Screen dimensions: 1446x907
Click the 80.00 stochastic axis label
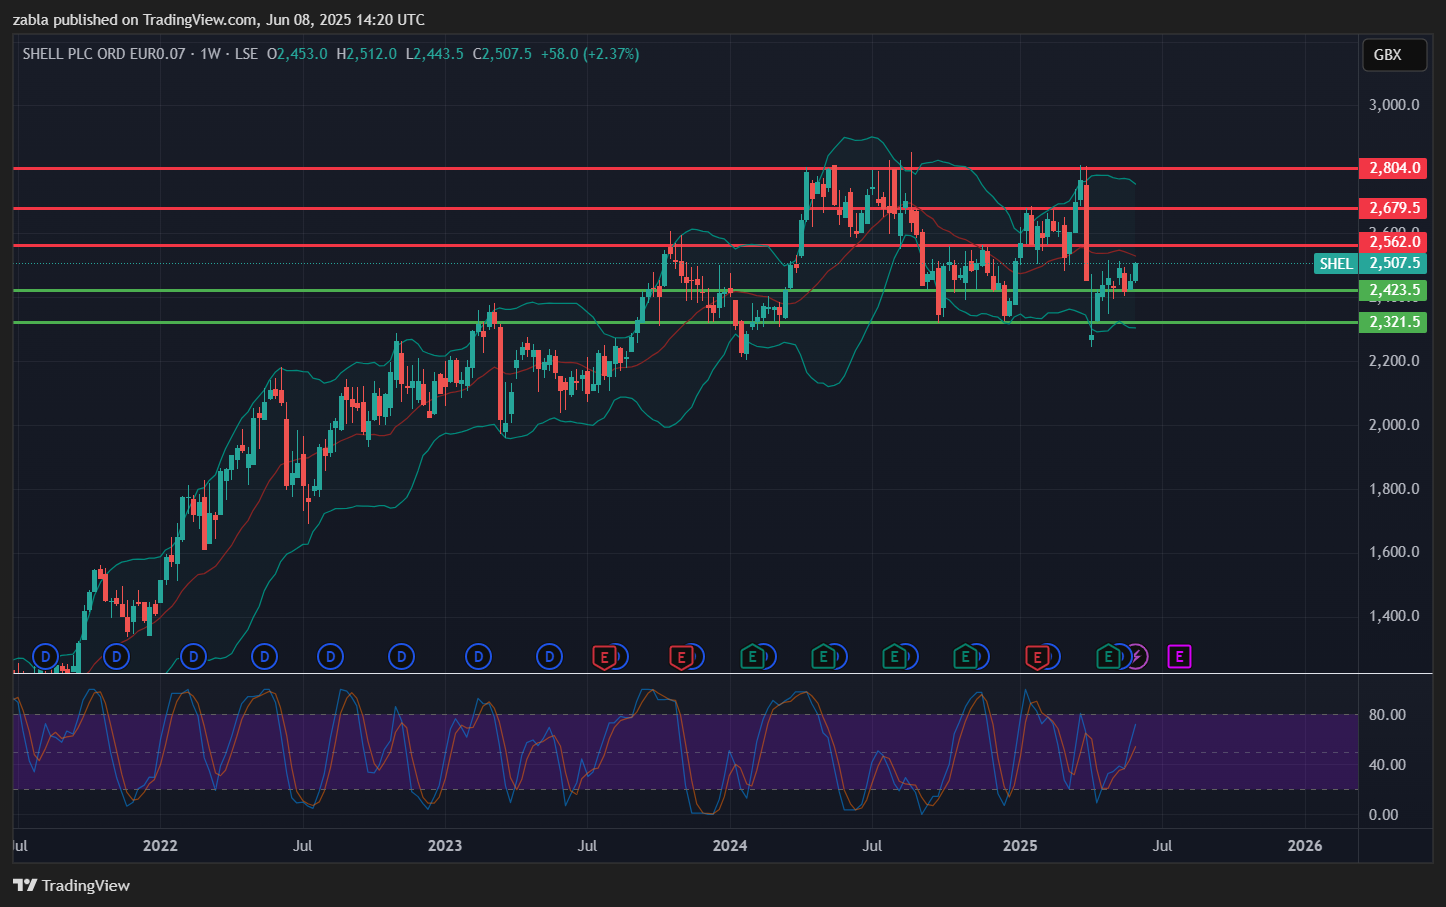(1387, 715)
